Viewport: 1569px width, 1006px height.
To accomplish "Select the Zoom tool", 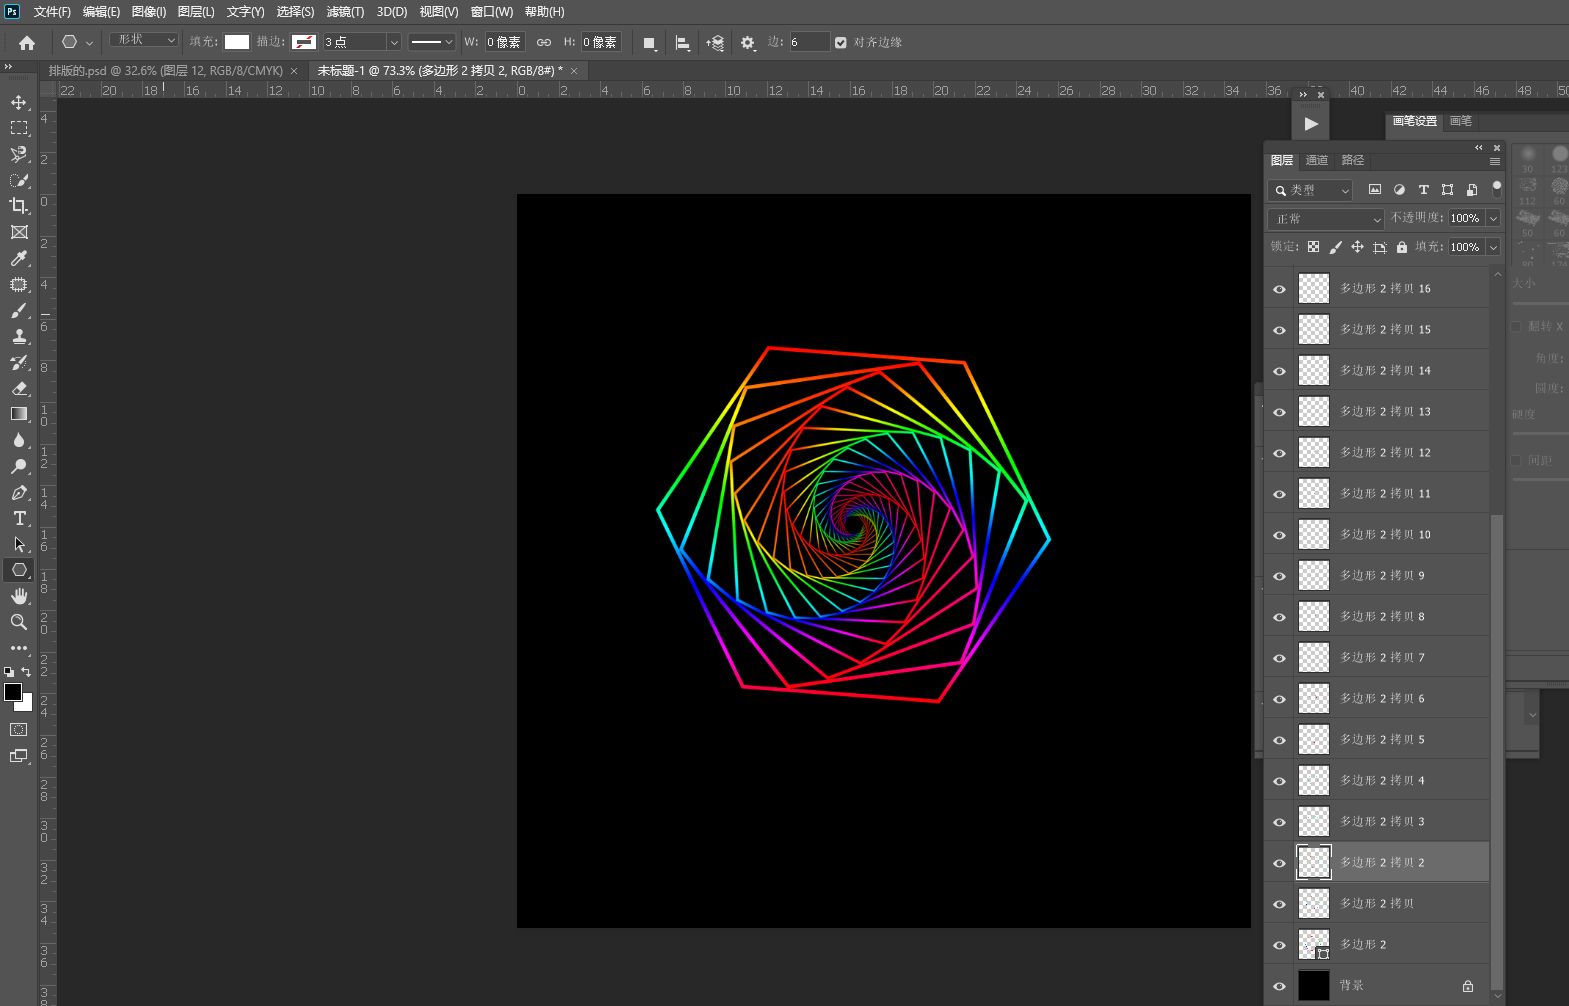I will pos(19,622).
